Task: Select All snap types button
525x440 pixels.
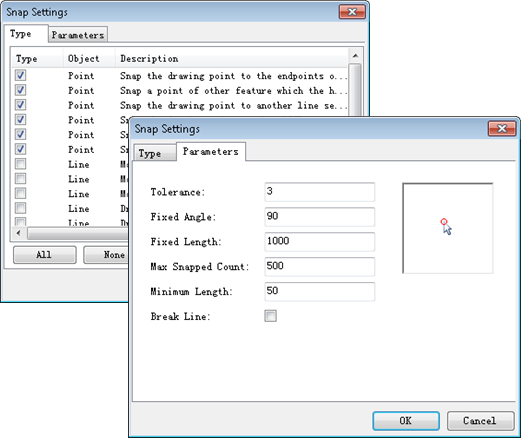Action: pos(45,255)
